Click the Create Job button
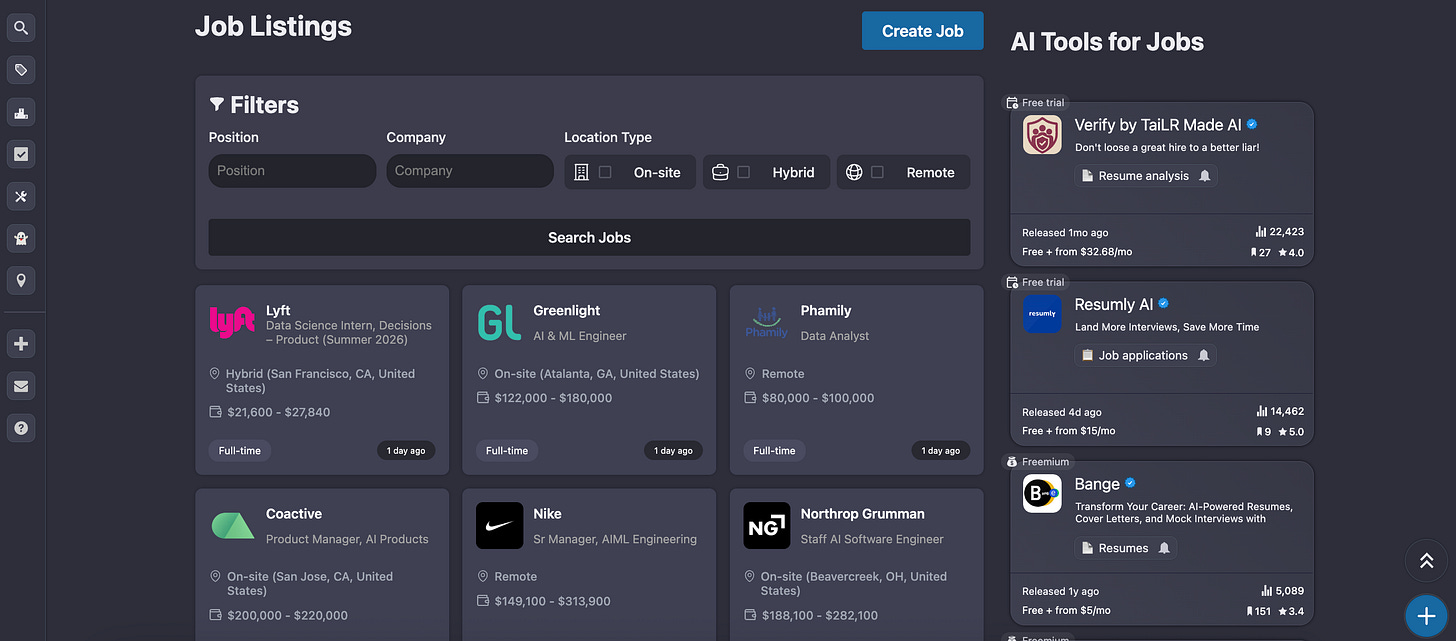 click(x=922, y=31)
